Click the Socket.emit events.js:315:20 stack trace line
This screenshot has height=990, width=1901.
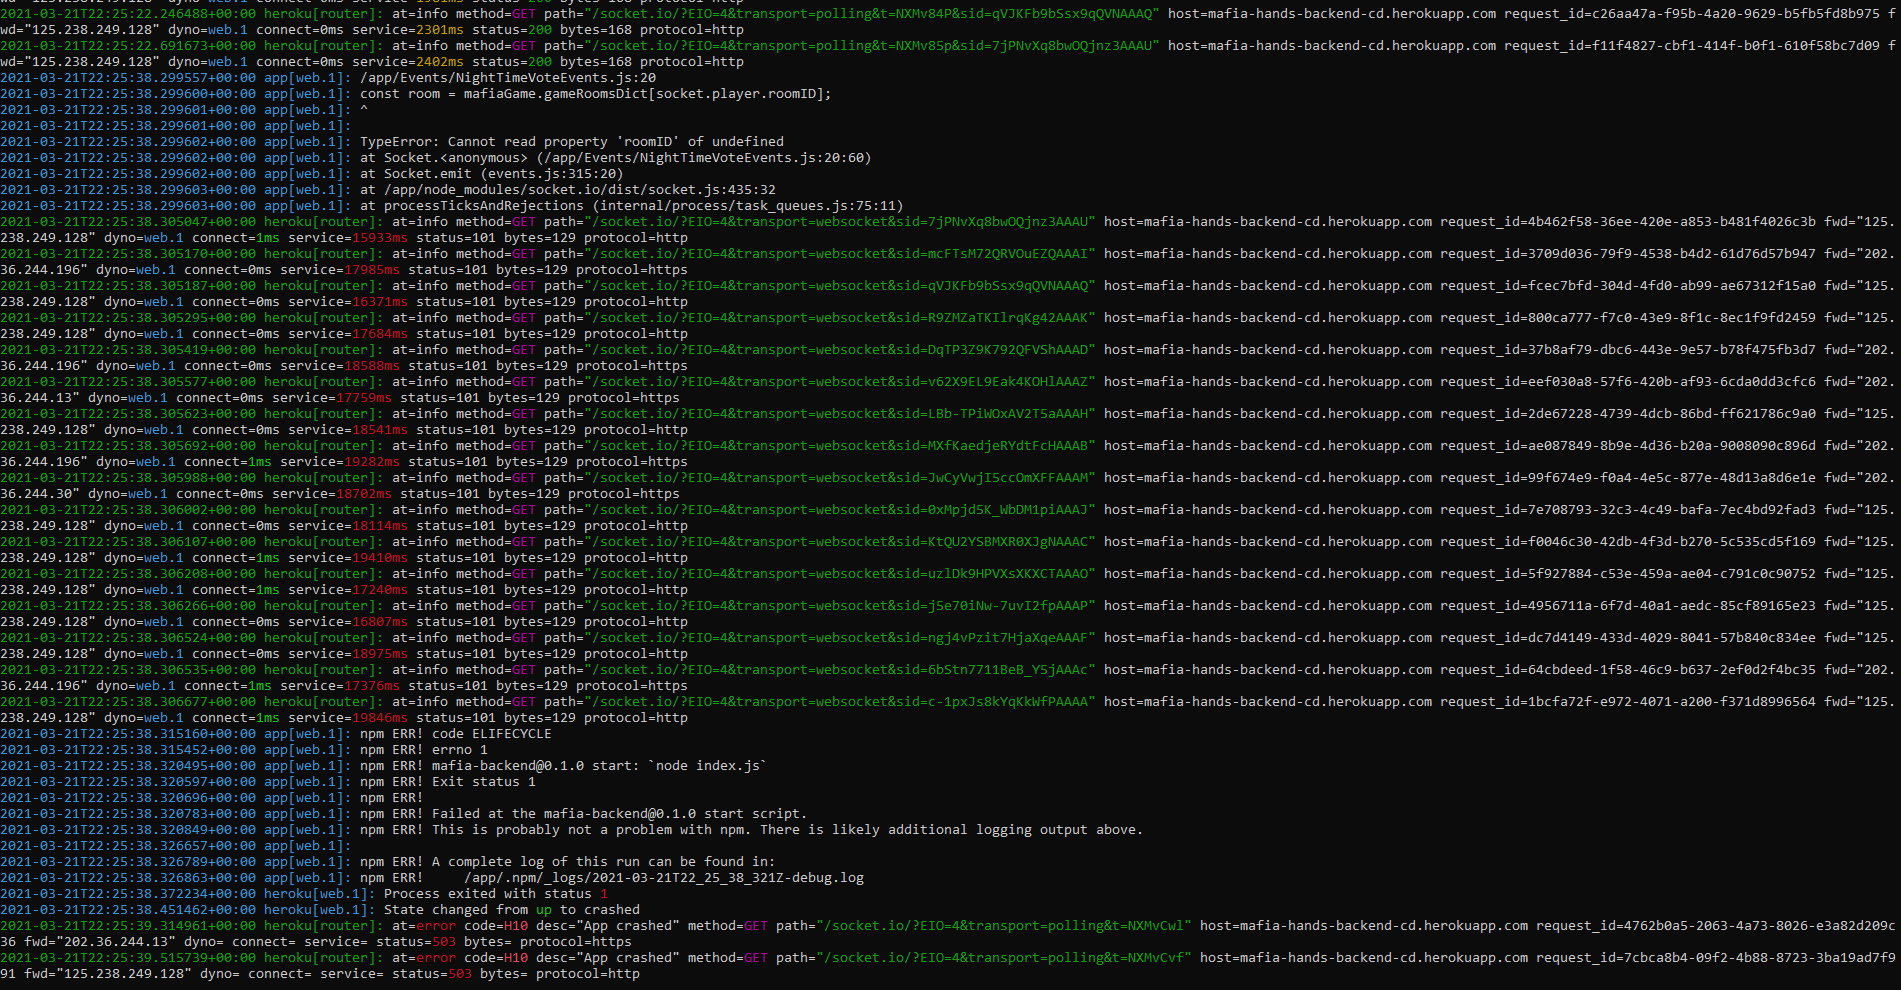(x=490, y=173)
